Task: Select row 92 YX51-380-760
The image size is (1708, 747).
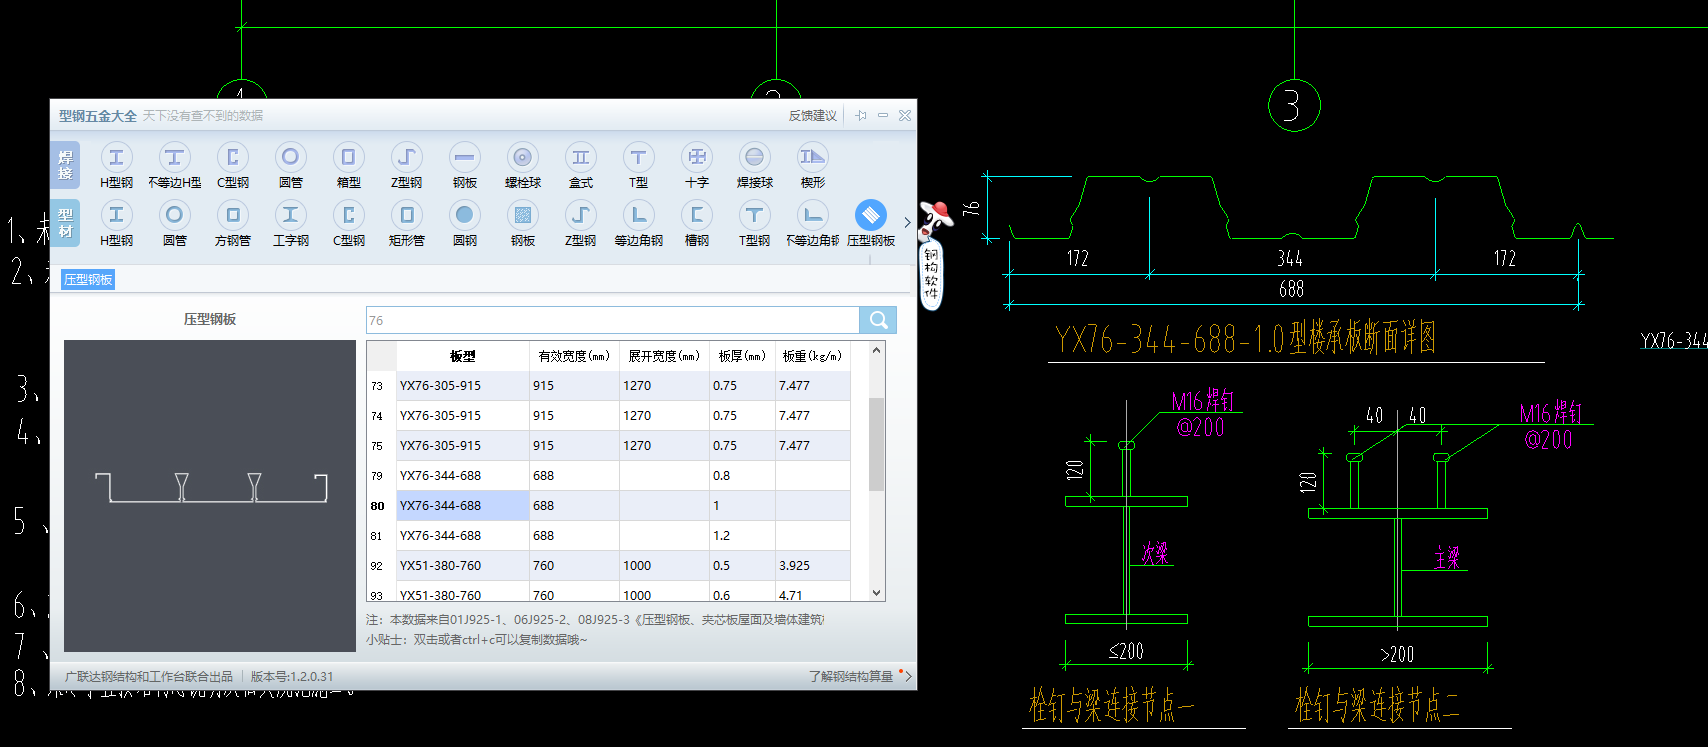Action: point(608,566)
